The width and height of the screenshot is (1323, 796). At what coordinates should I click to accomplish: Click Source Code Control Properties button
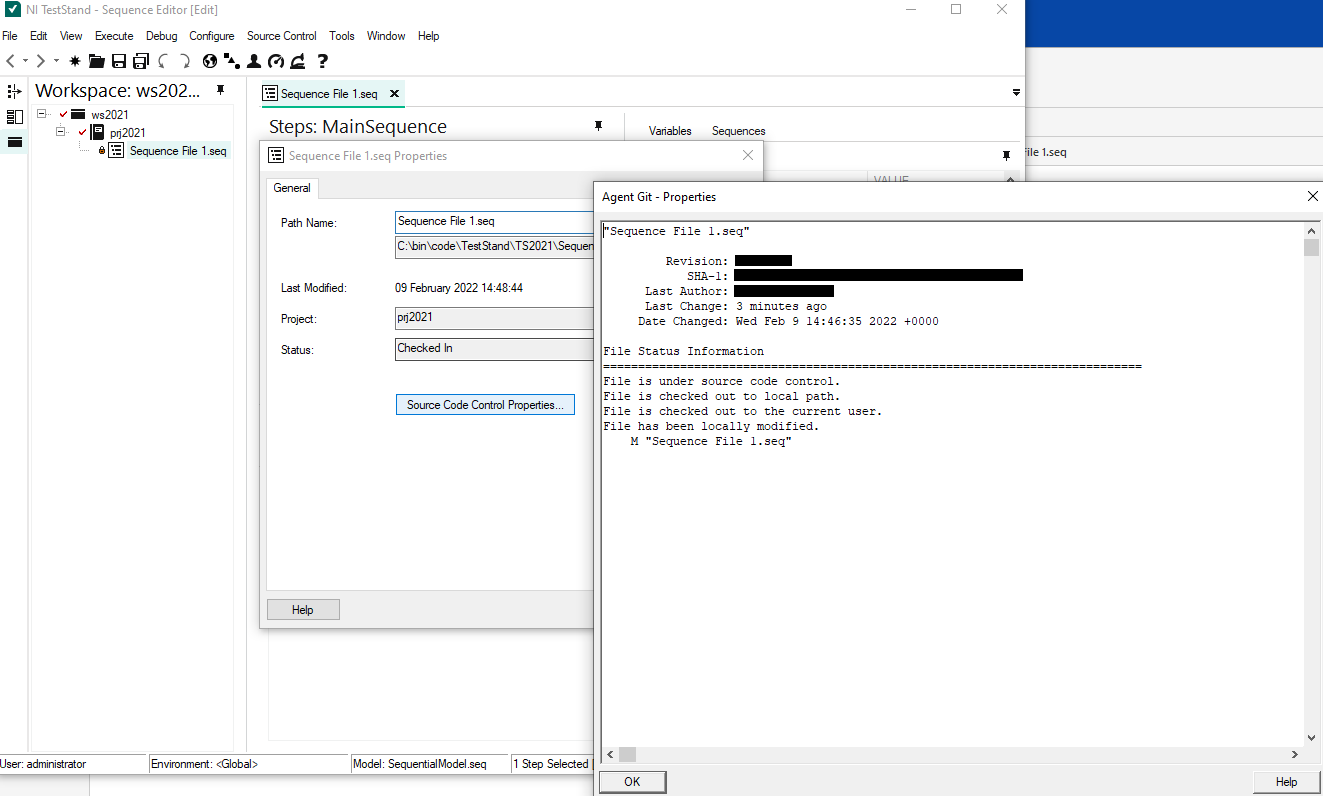[x=485, y=405]
